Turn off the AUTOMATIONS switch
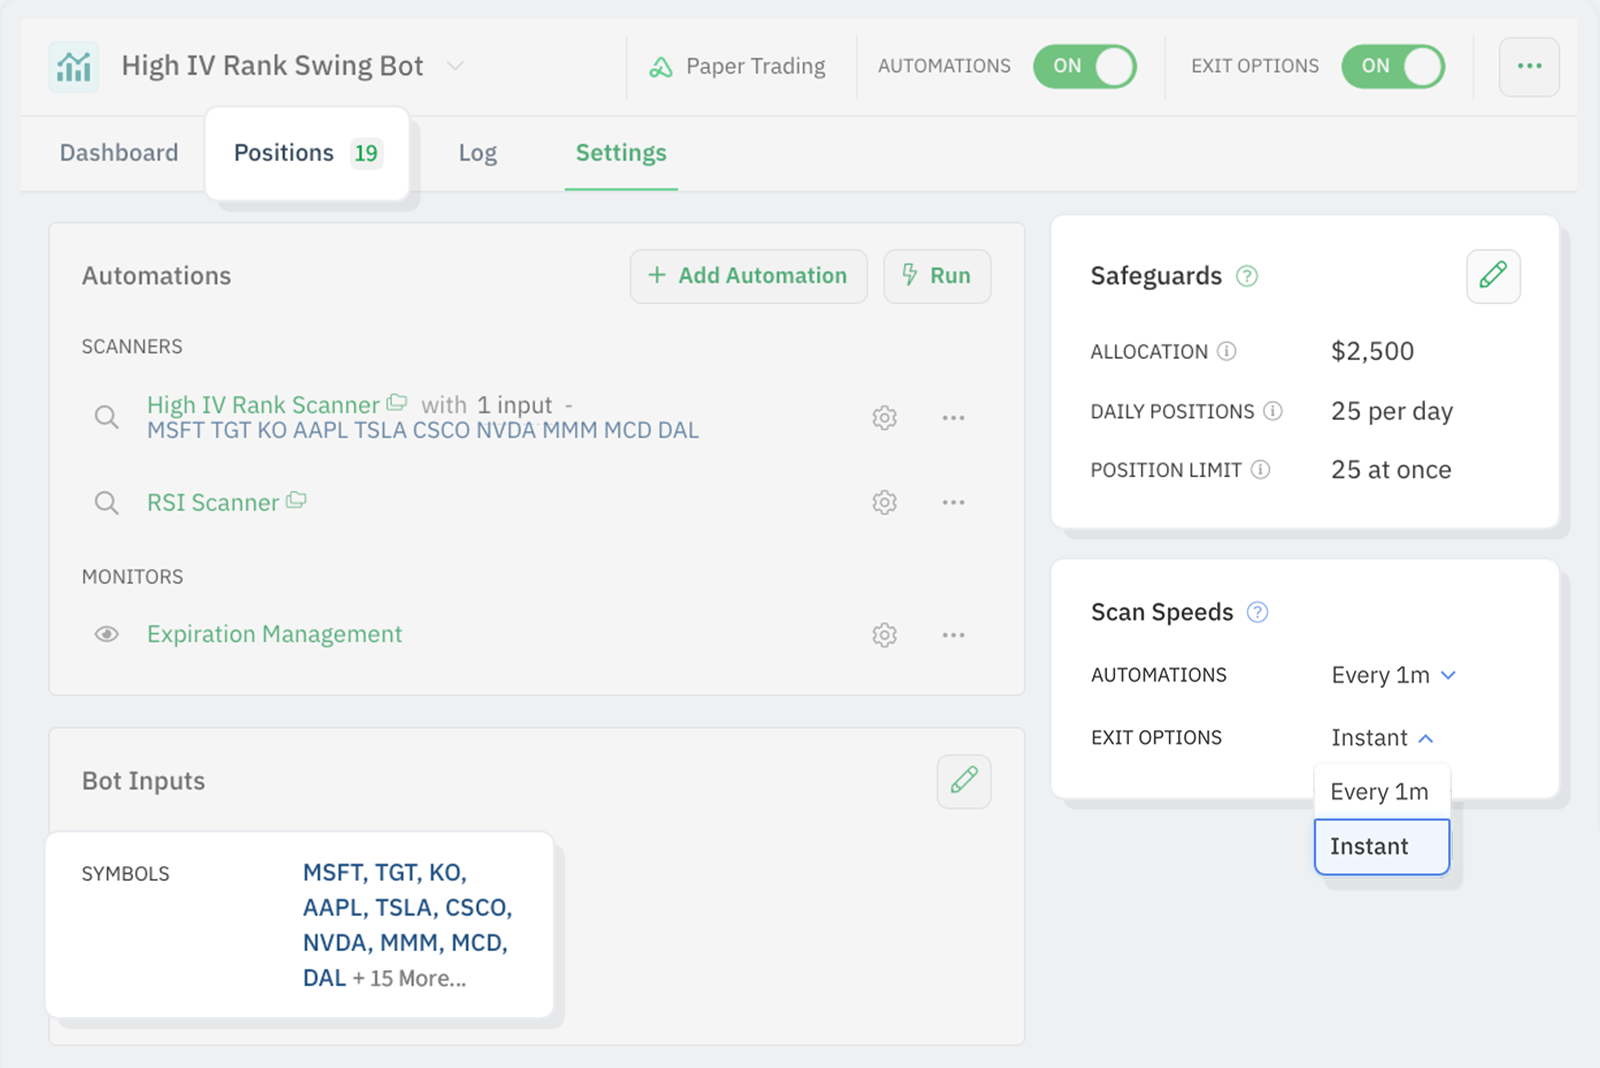This screenshot has width=1600, height=1068. pos(1084,66)
